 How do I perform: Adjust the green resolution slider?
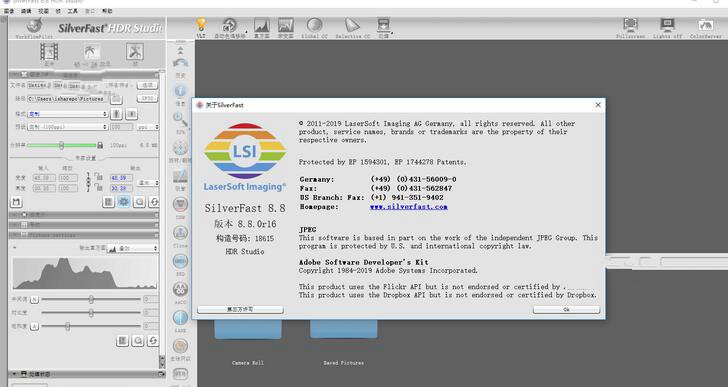pyautogui.click(x=62, y=145)
